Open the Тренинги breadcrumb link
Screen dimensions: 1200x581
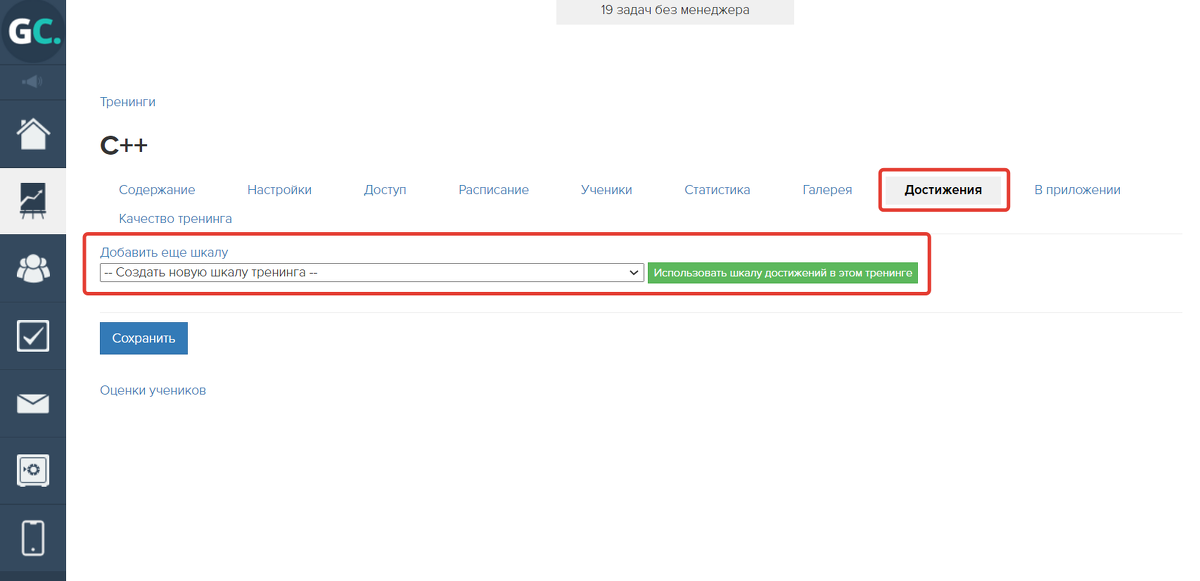pos(128,102)
